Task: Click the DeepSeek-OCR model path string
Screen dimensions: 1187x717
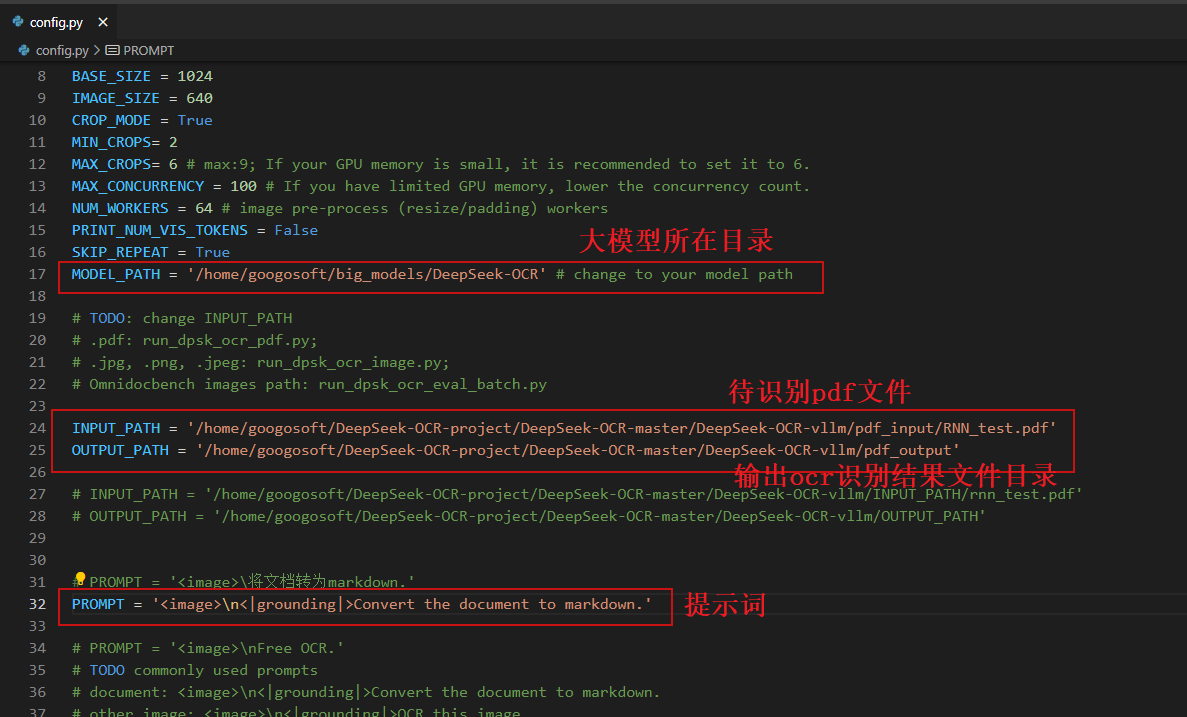Action: pyautogui.click(x=366, y=274)
